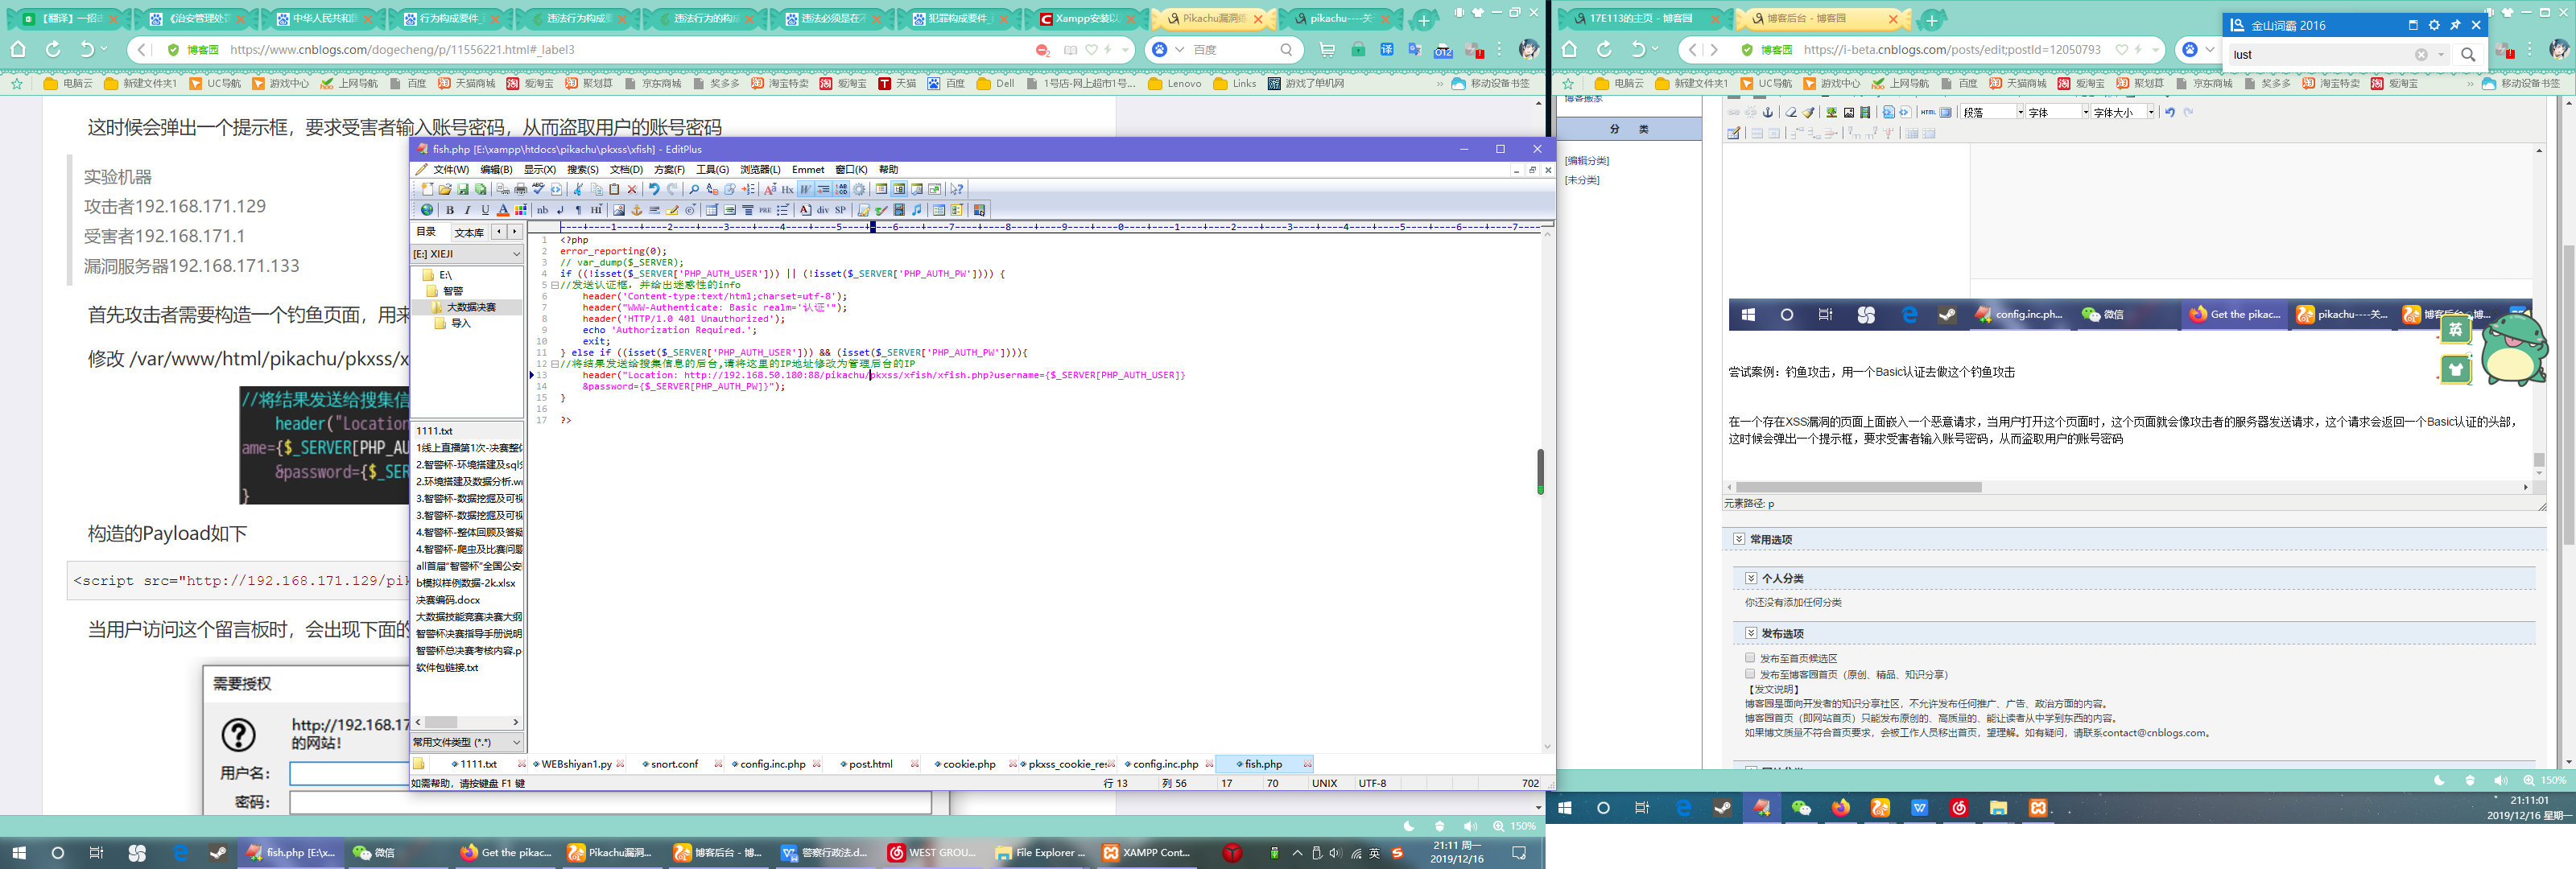The width and height of the screenshot is (2576, 869).
Task: Open the [E:] XIEJI drive dropdown
Action: (516, 254)
